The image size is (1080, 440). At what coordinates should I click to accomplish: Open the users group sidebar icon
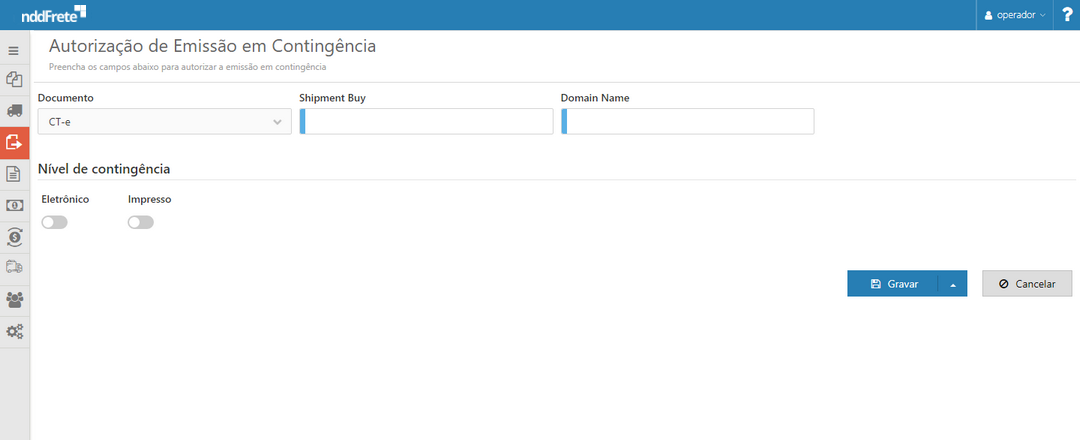[x=14, y=300]
